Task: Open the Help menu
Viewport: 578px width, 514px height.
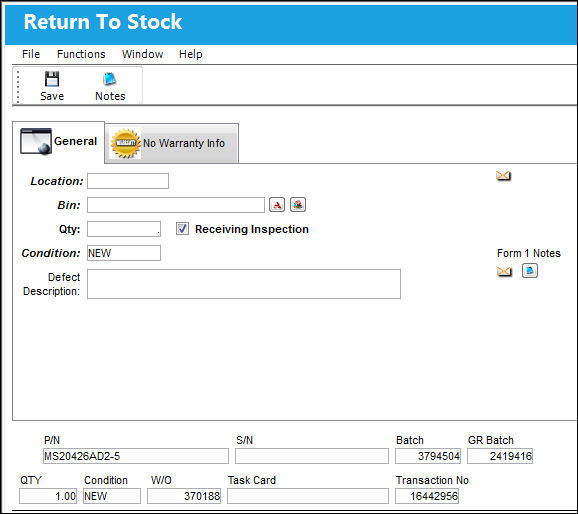Action: click(x=191, y=54)
